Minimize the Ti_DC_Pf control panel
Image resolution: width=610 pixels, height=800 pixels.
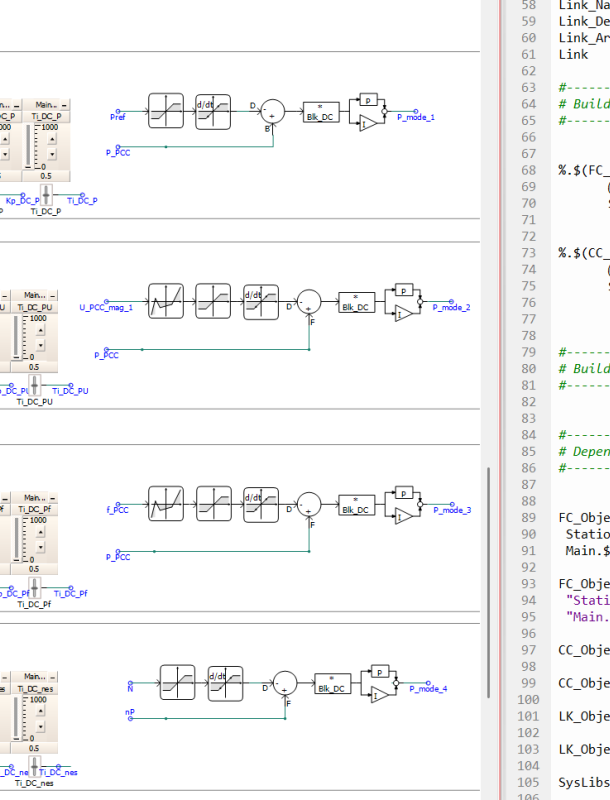(53, 498)
